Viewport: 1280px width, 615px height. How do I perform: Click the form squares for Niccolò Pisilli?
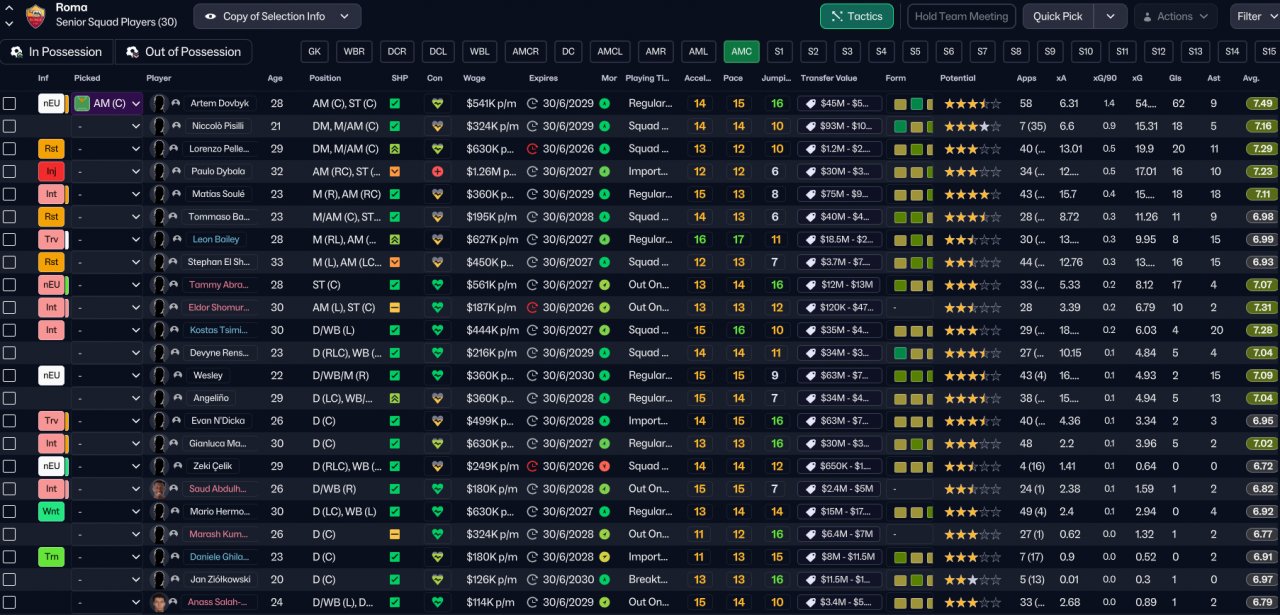[913, 126]
